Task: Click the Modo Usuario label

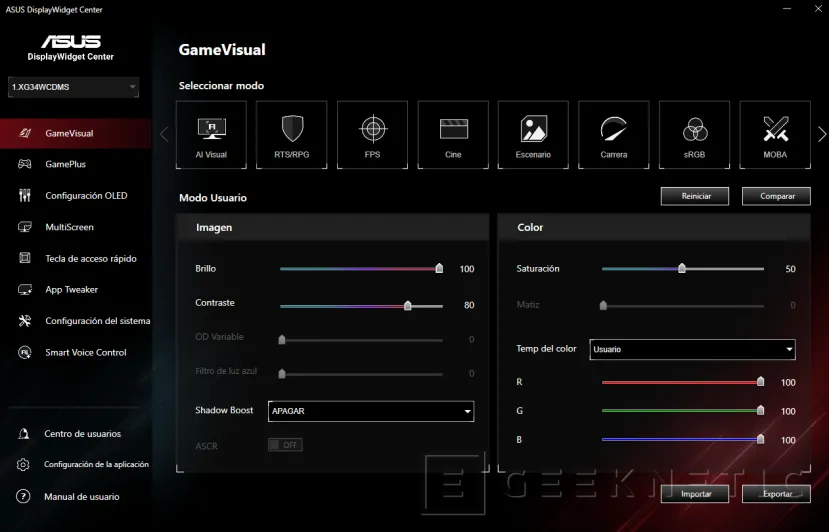Action: point(213,198)
